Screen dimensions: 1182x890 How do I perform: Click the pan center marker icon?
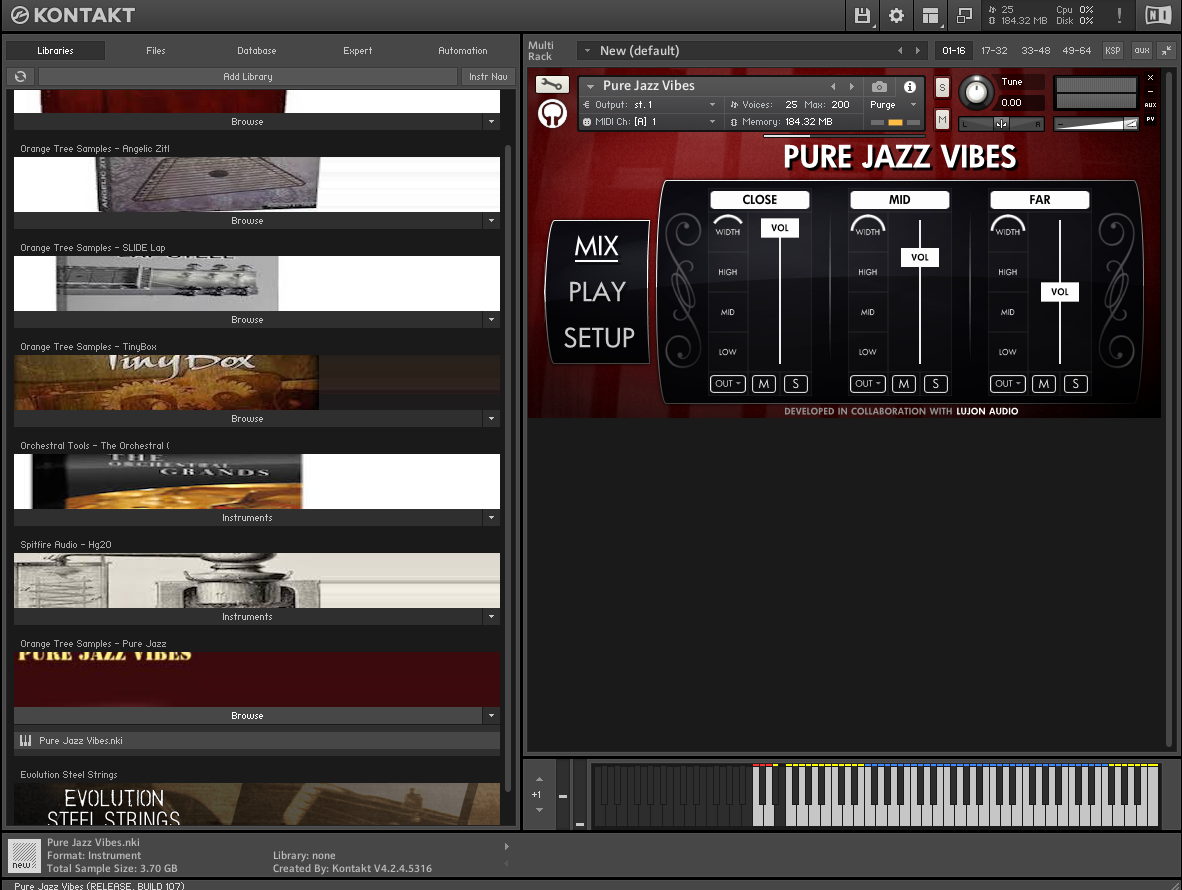pyautogui.click(x=1001, y=124)
